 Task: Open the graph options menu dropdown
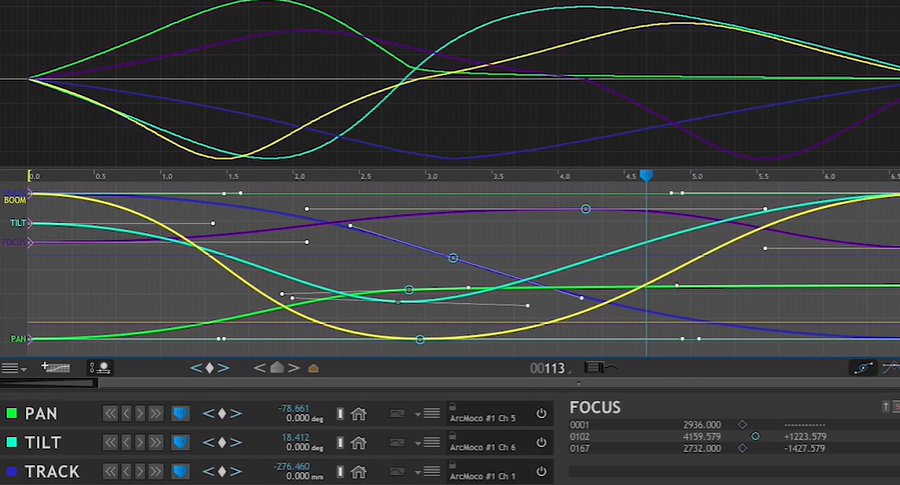click(x=13, y=368)
